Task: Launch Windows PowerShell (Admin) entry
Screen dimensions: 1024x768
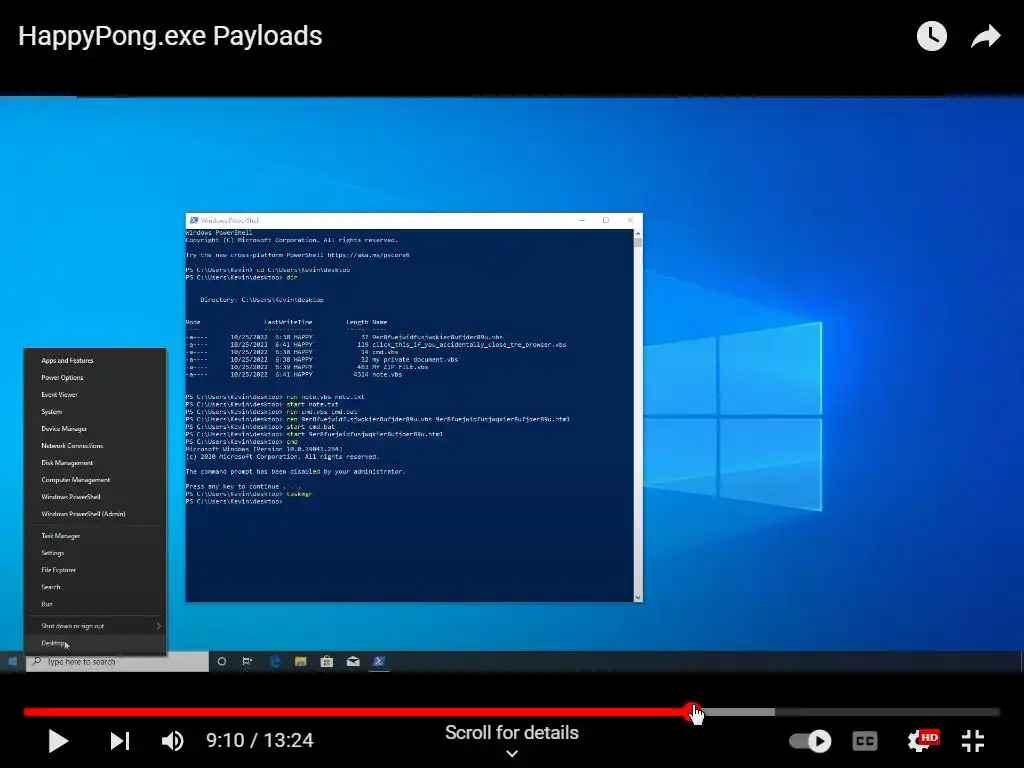Action: coord(95,514)
